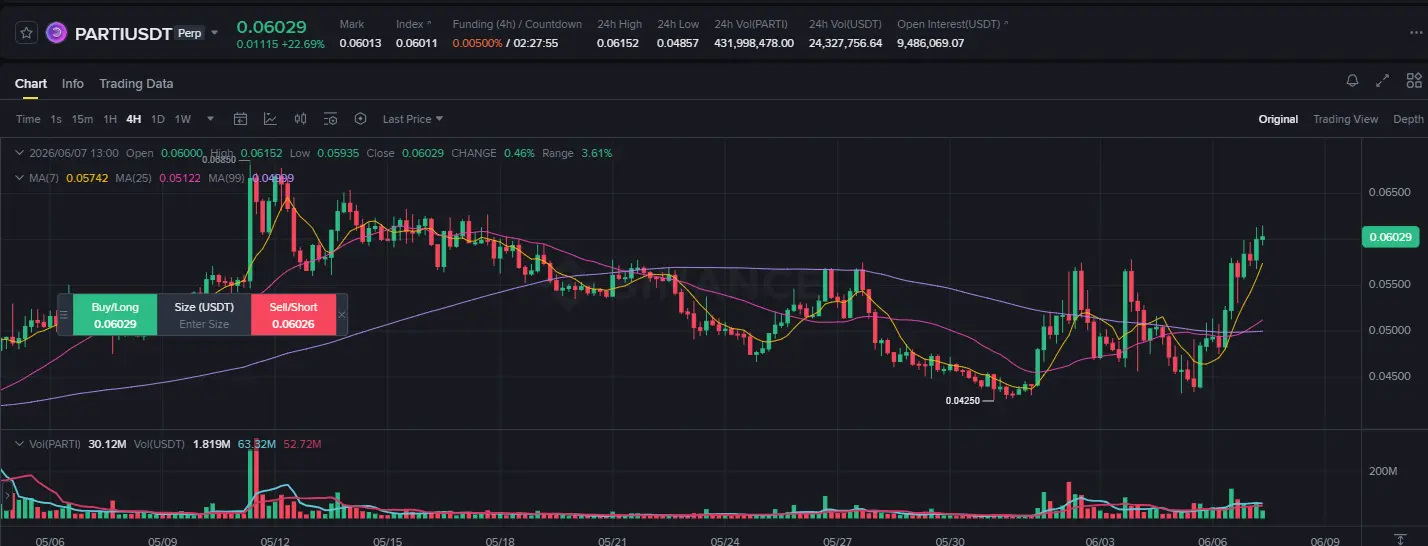Switch to the Chart tab

[31, 84]
